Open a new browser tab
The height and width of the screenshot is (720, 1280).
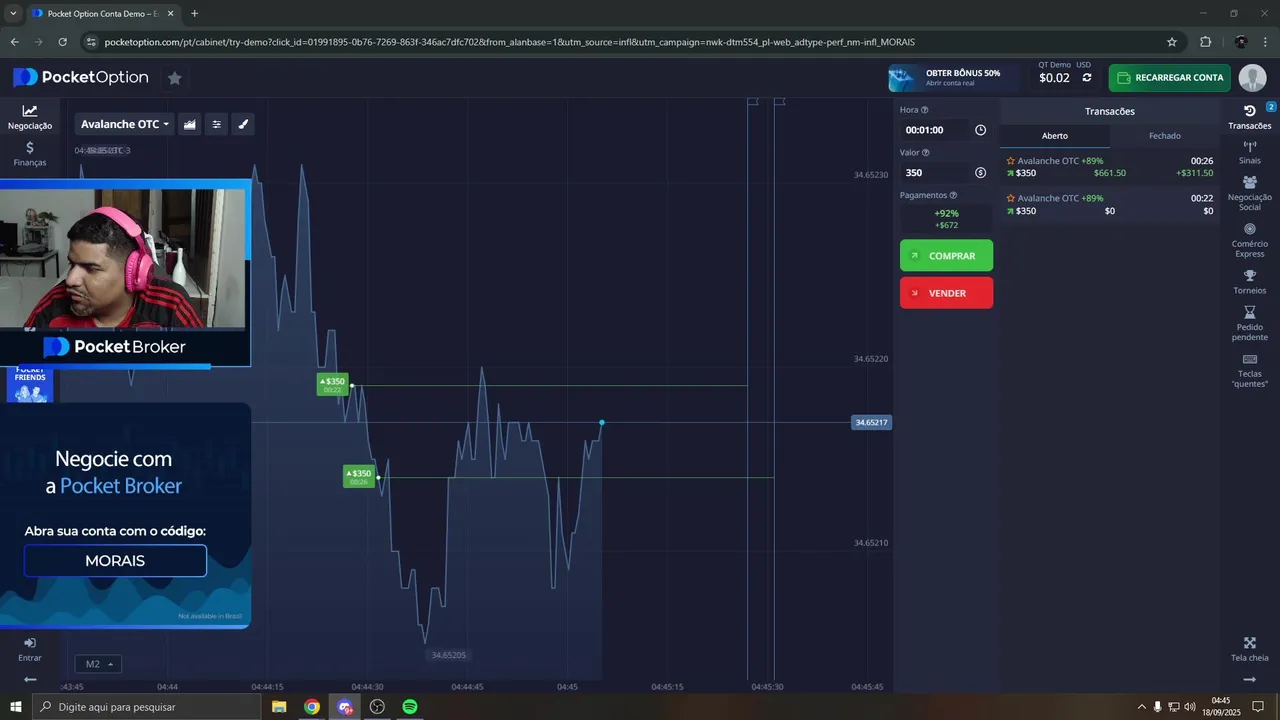194,14
